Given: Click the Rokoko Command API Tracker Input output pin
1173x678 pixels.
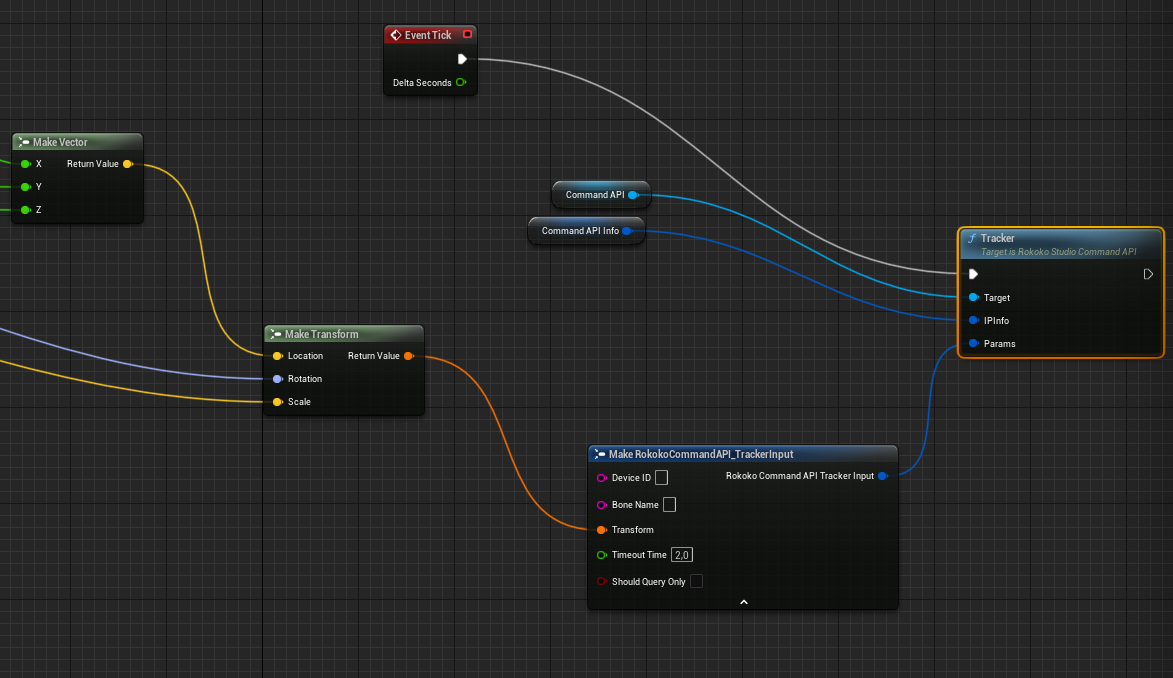Looking at the screenshot, I should pos(881,476).
